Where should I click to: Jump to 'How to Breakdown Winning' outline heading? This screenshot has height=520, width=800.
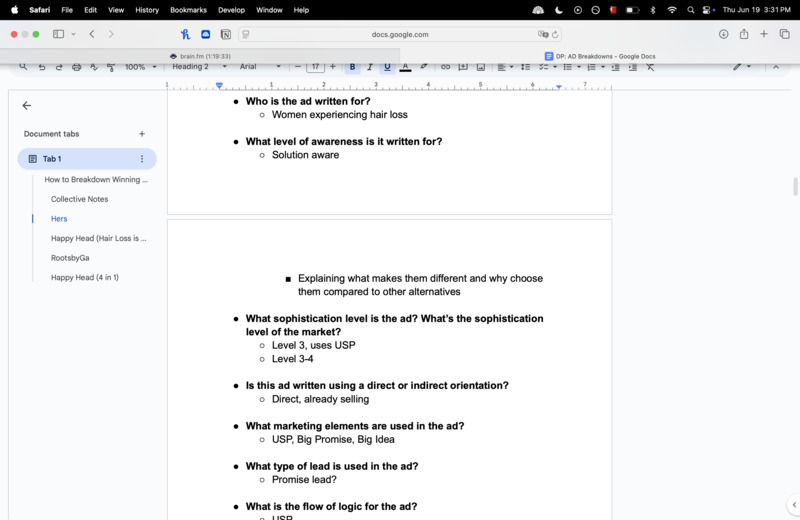(x=96, y=180)
